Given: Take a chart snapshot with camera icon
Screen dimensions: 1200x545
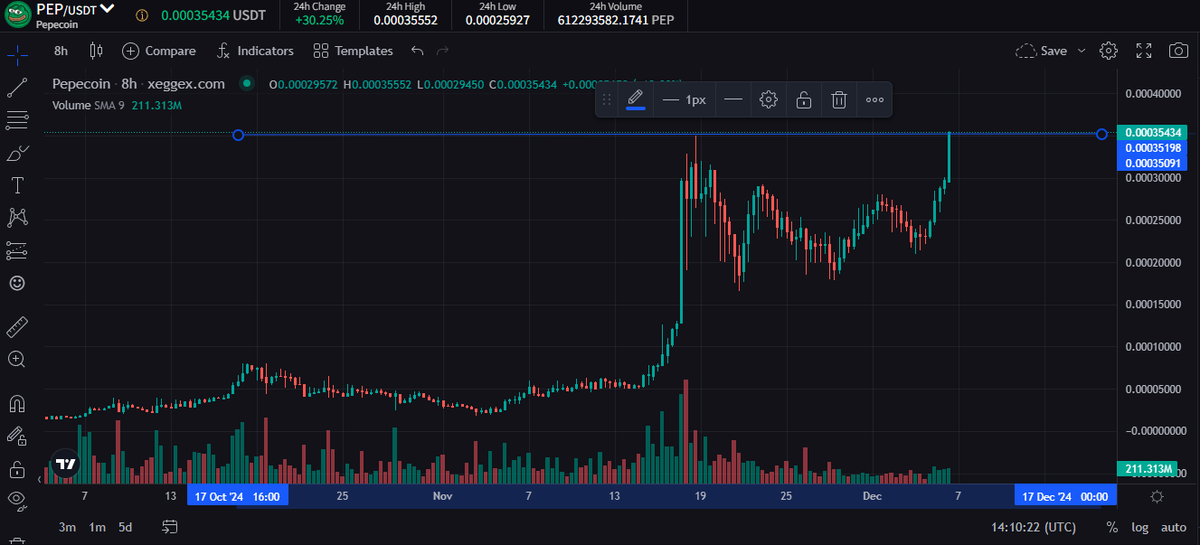Looking at the screenshot, I should click(1177, 50).
